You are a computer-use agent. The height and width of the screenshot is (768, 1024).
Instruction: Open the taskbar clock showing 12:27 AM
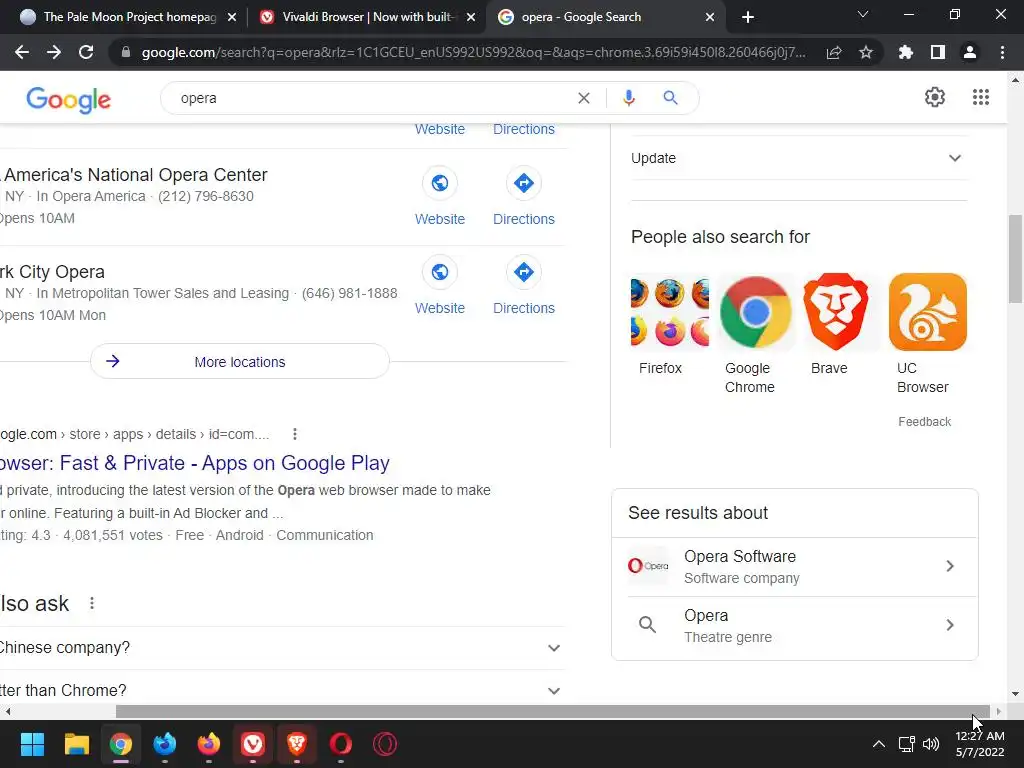(x=980, y=744)
